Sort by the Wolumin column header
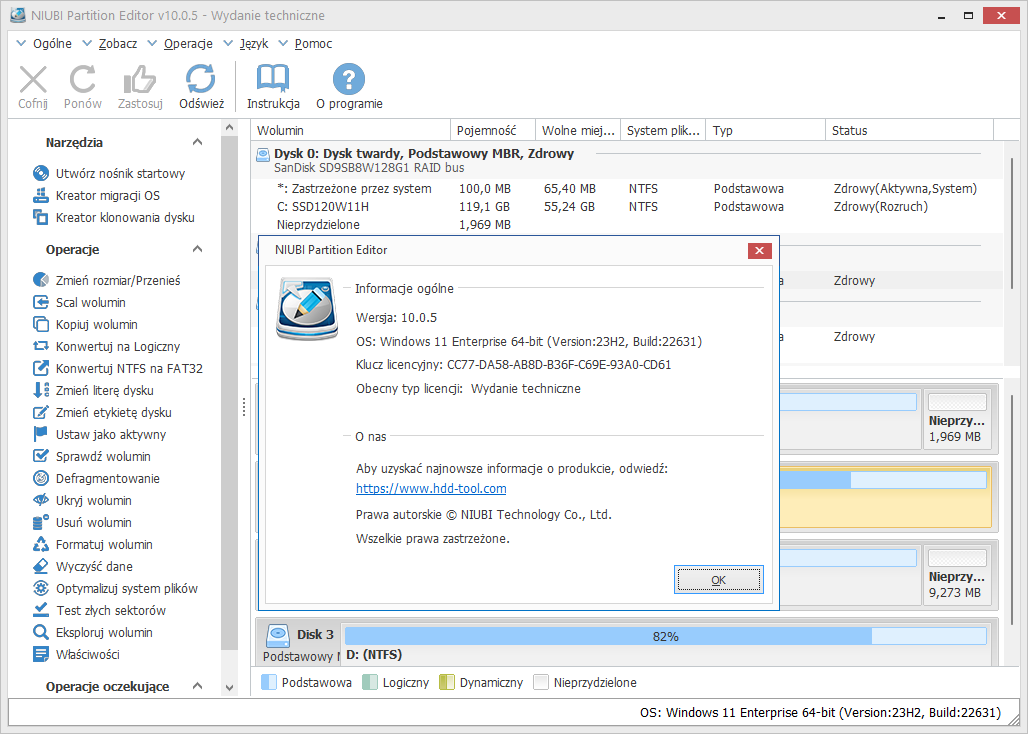The image size is (1028, 734). tap(351, 130)
